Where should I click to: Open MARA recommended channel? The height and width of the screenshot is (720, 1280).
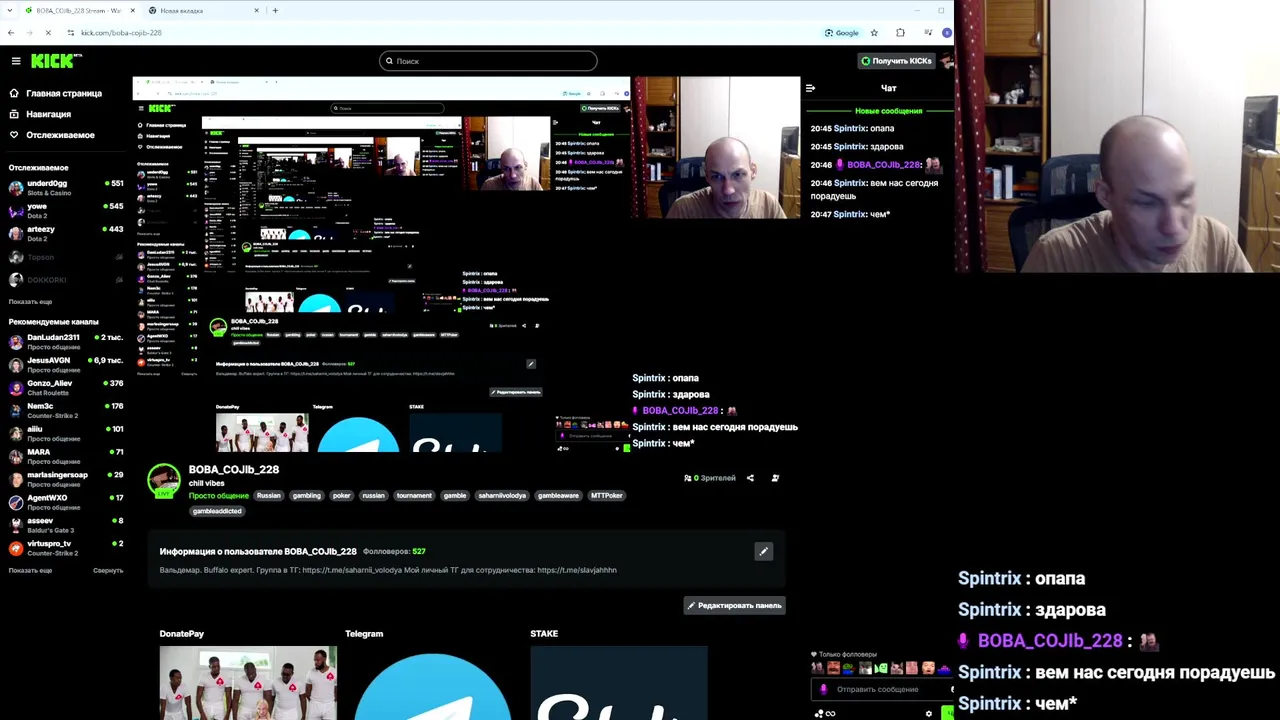point(65,456)
